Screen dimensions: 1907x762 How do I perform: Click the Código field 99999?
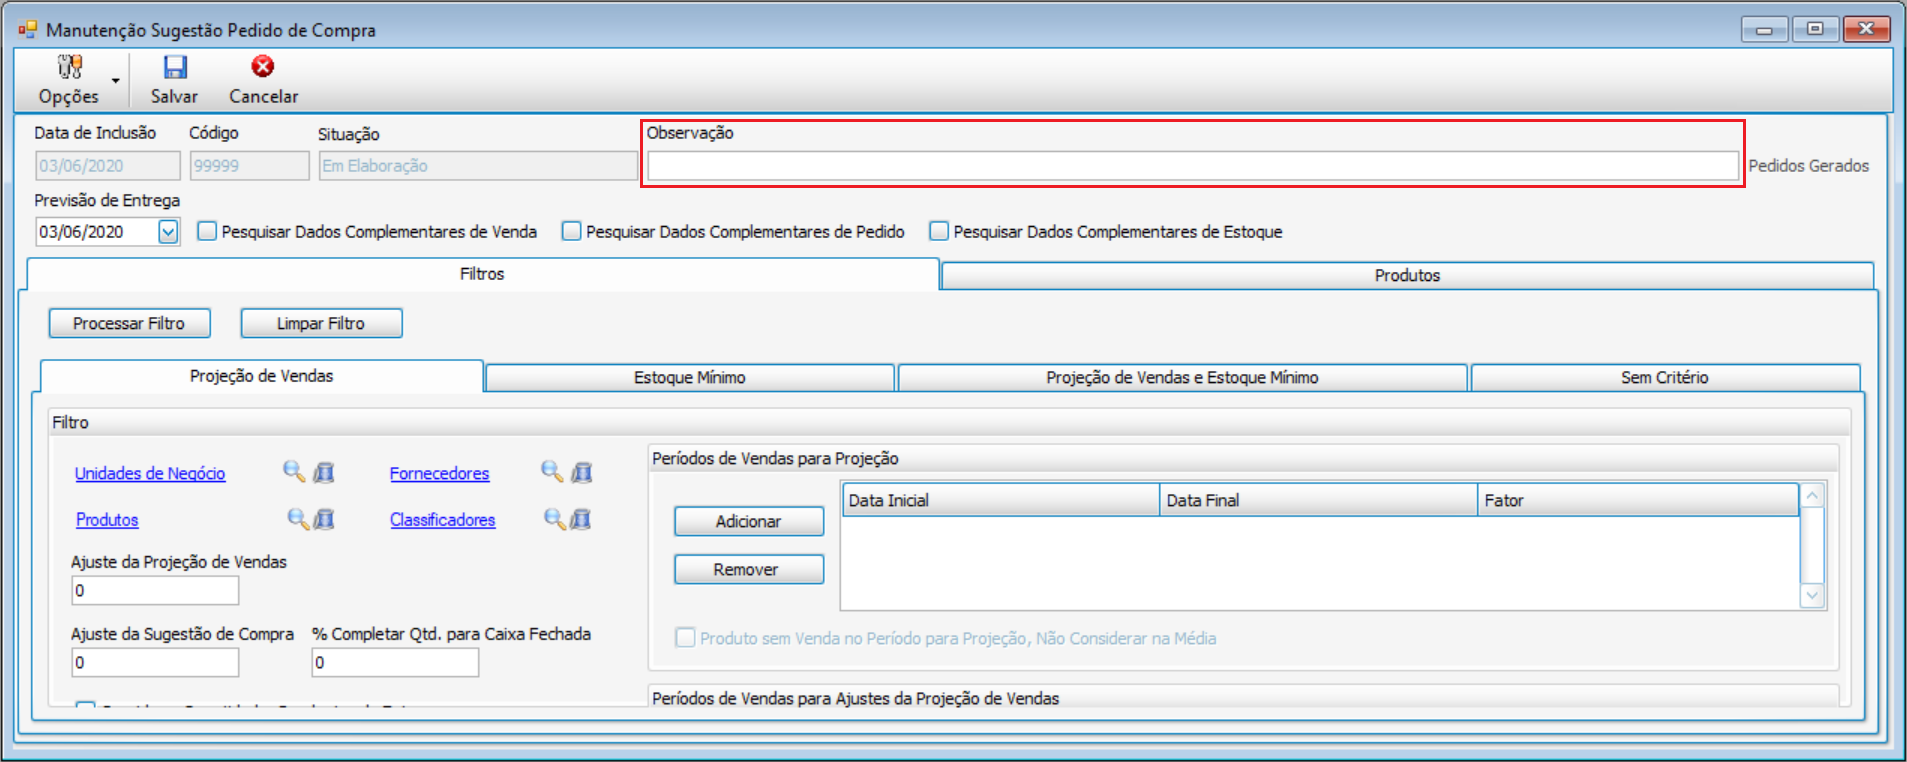[249, 166]
